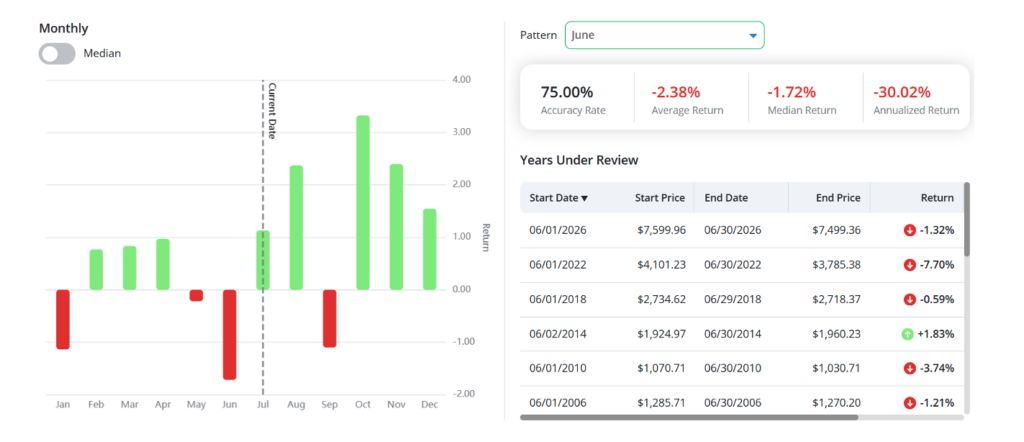The height and width of the screenshot is (442, 1024).
Task: Click the End Price column header
Action: pos(838,198)
